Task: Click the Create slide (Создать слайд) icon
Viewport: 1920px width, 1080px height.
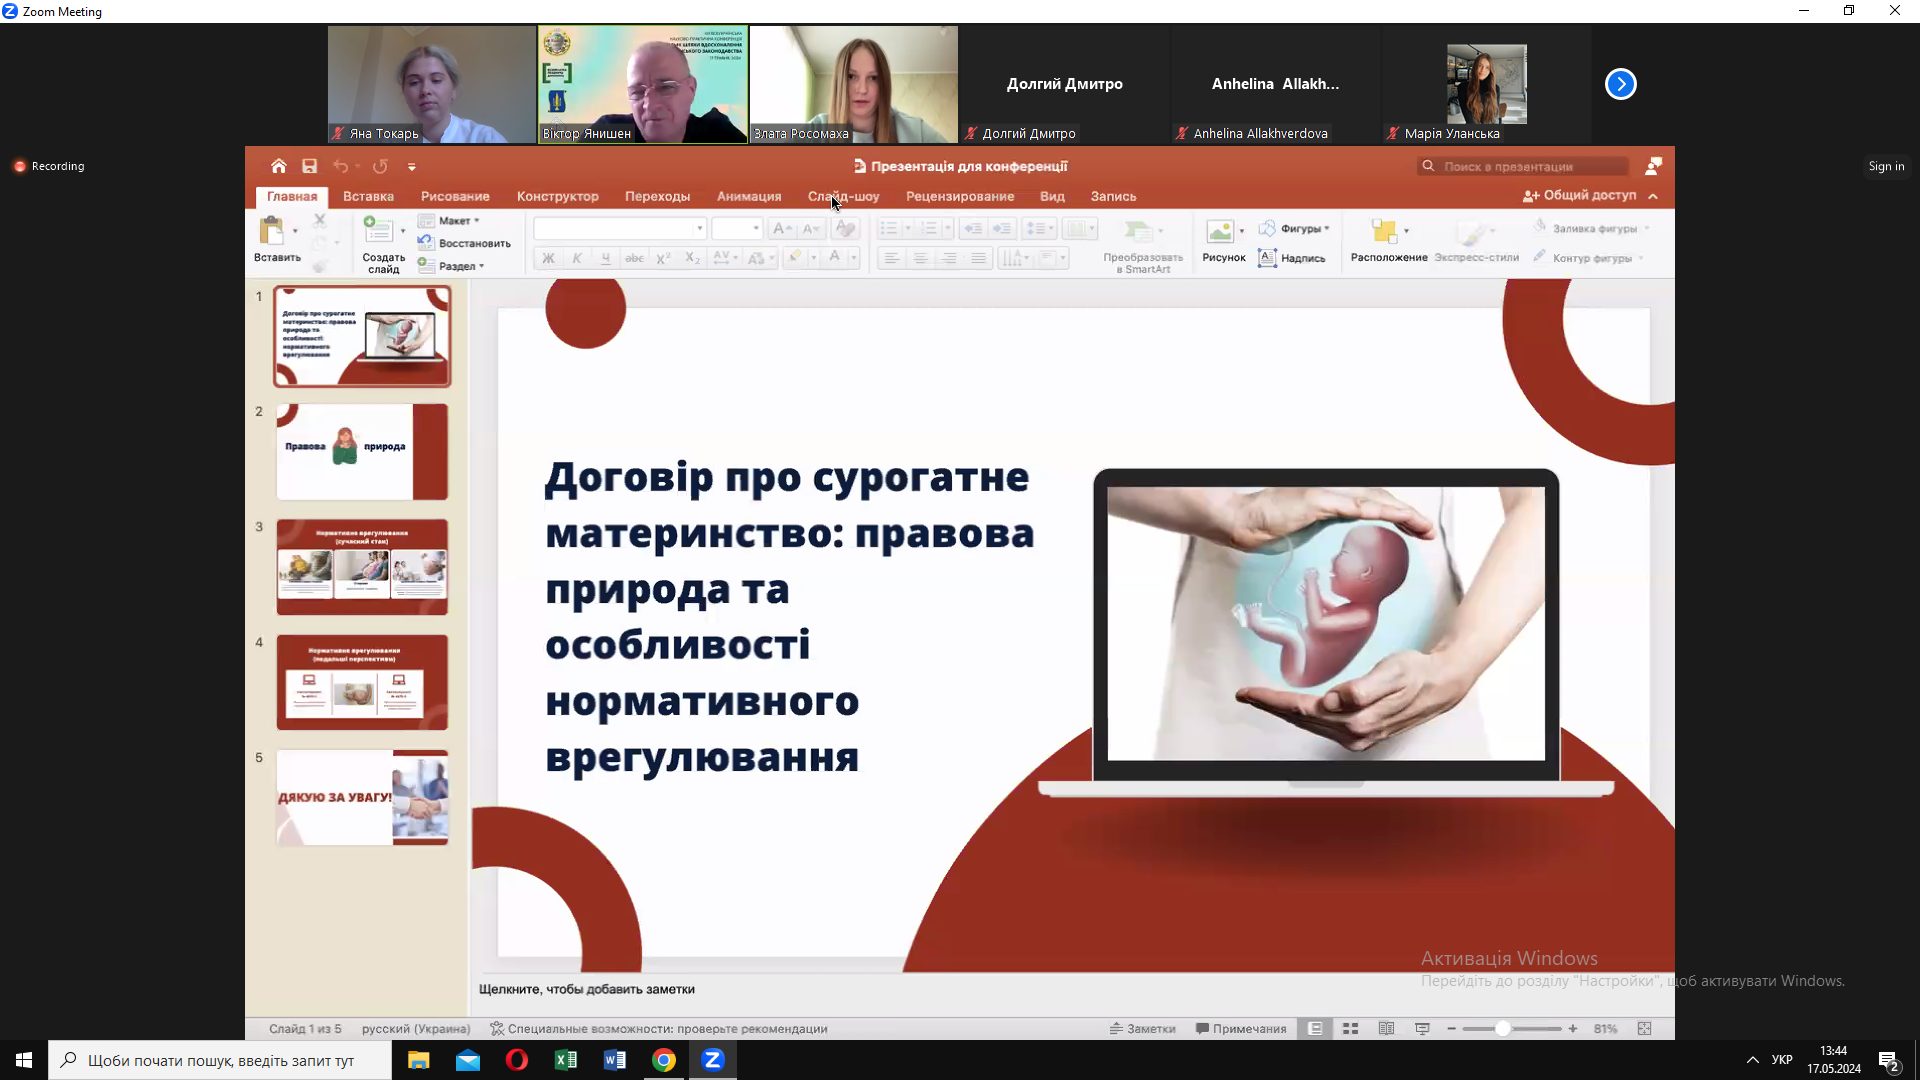Action: (x=378, y=231)
